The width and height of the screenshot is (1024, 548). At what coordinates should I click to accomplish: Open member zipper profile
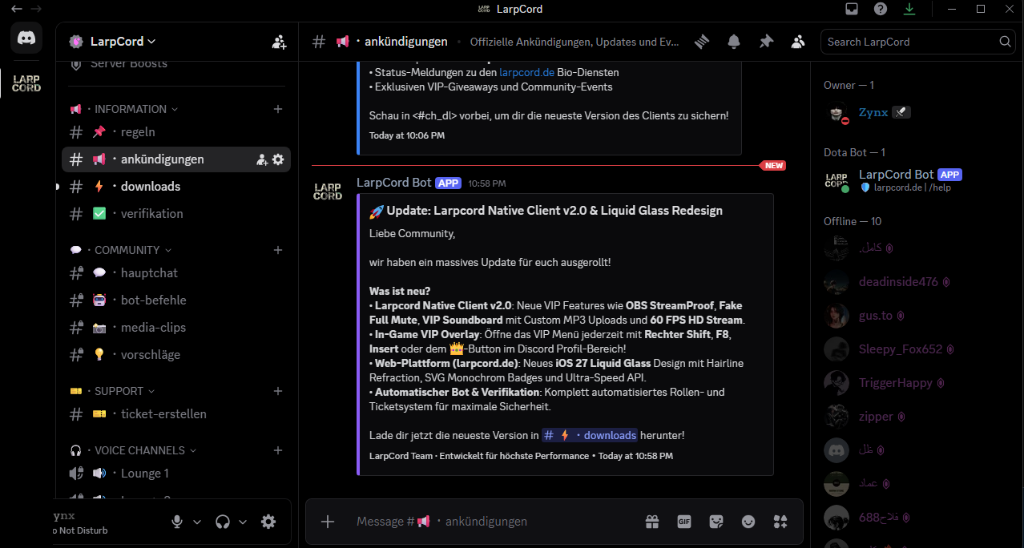click(917, 416)
